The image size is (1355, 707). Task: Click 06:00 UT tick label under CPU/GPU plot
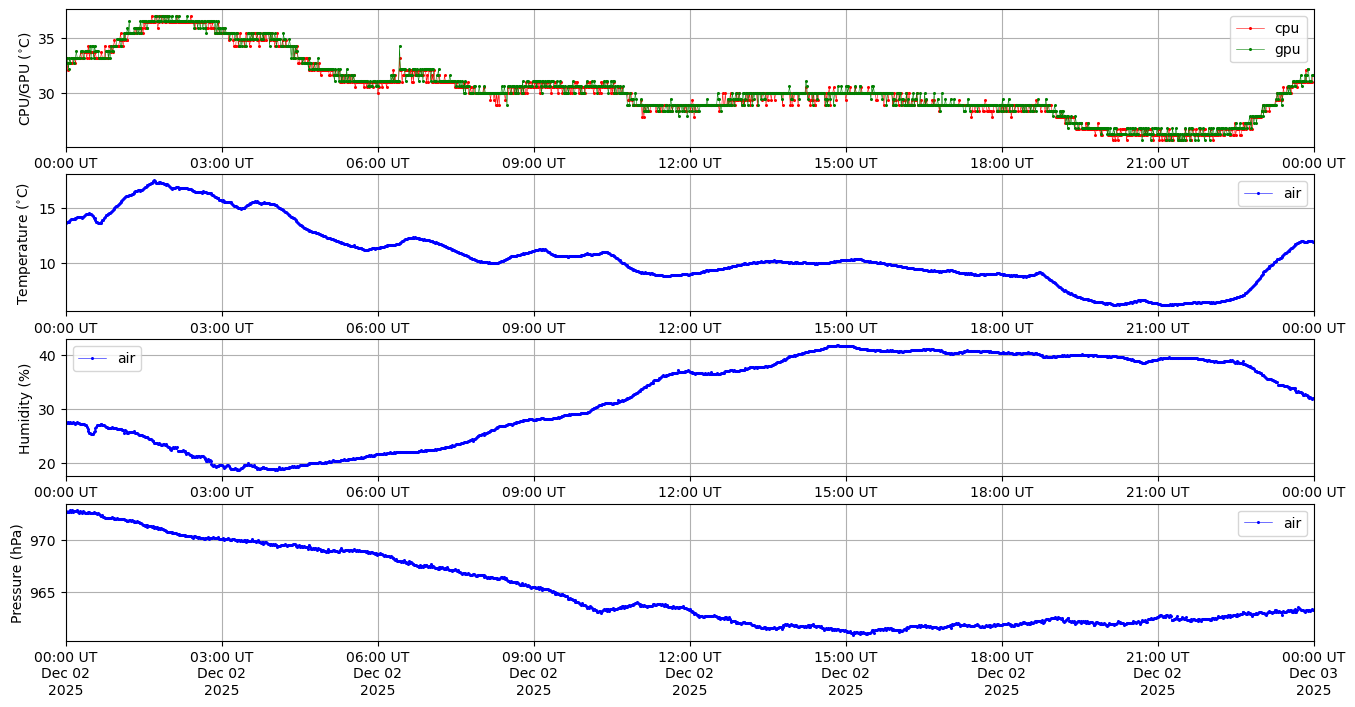coord(378,163)
